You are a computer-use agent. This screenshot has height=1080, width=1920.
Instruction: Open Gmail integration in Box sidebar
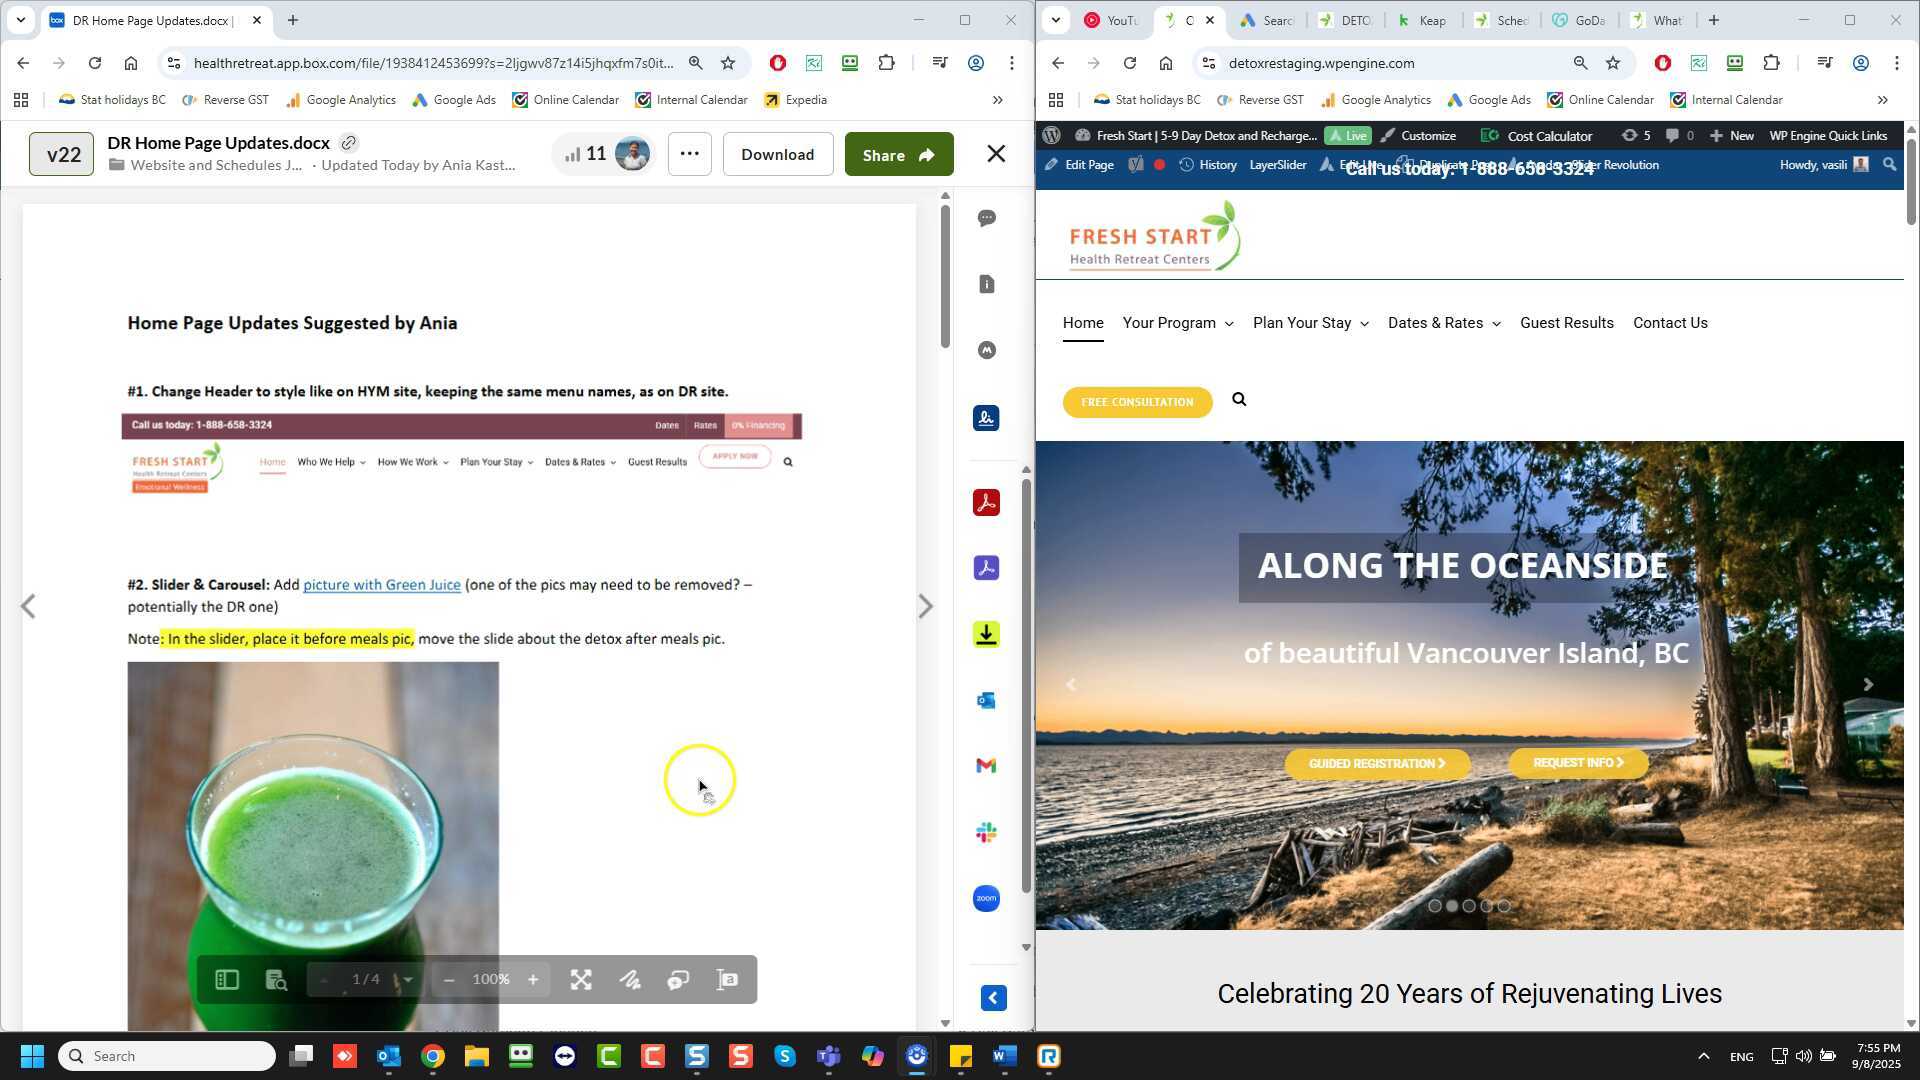click(x=986, y=766)
